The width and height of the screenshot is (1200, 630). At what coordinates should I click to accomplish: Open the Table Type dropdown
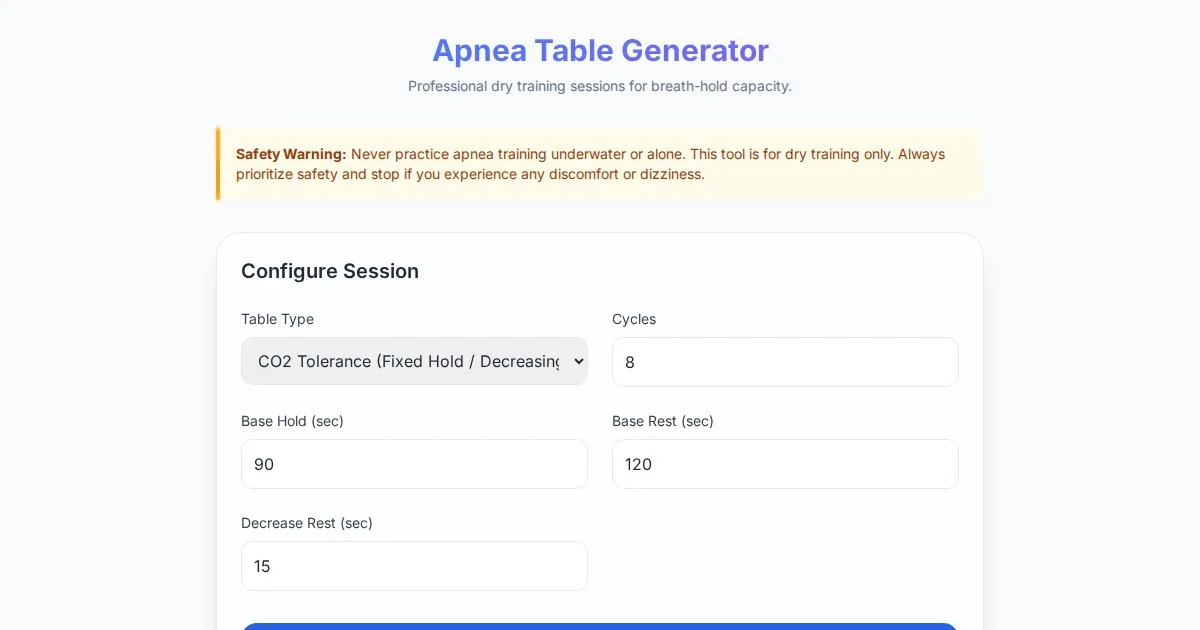(x=414, y=361)
